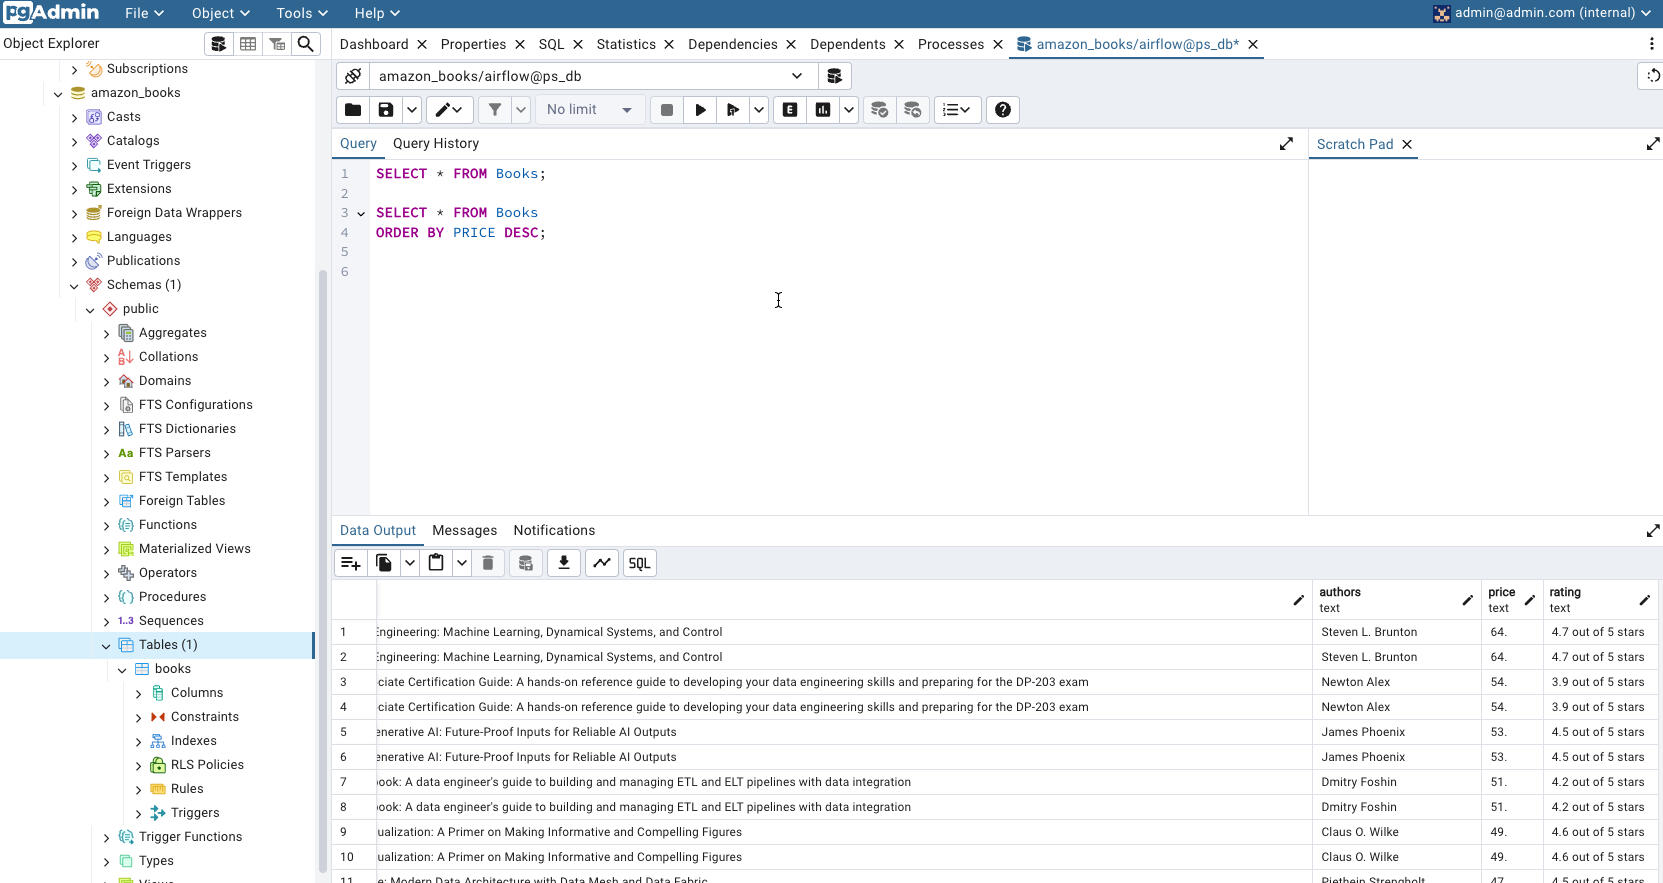Screen dimensions: 1663x883
Task: Collapse the Tables (1) tree node
Action: pyautogui.click(x=106, y=645)
